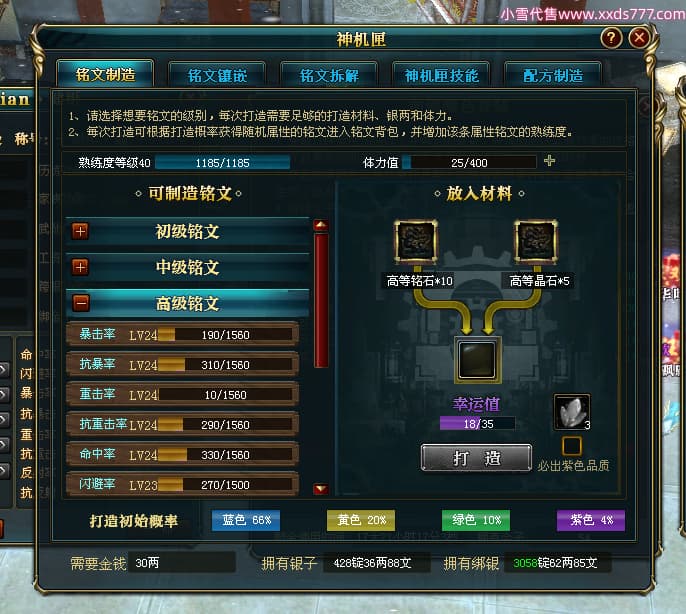Click the white crystal item icon

pyautogui.click(x=572, y=411)
